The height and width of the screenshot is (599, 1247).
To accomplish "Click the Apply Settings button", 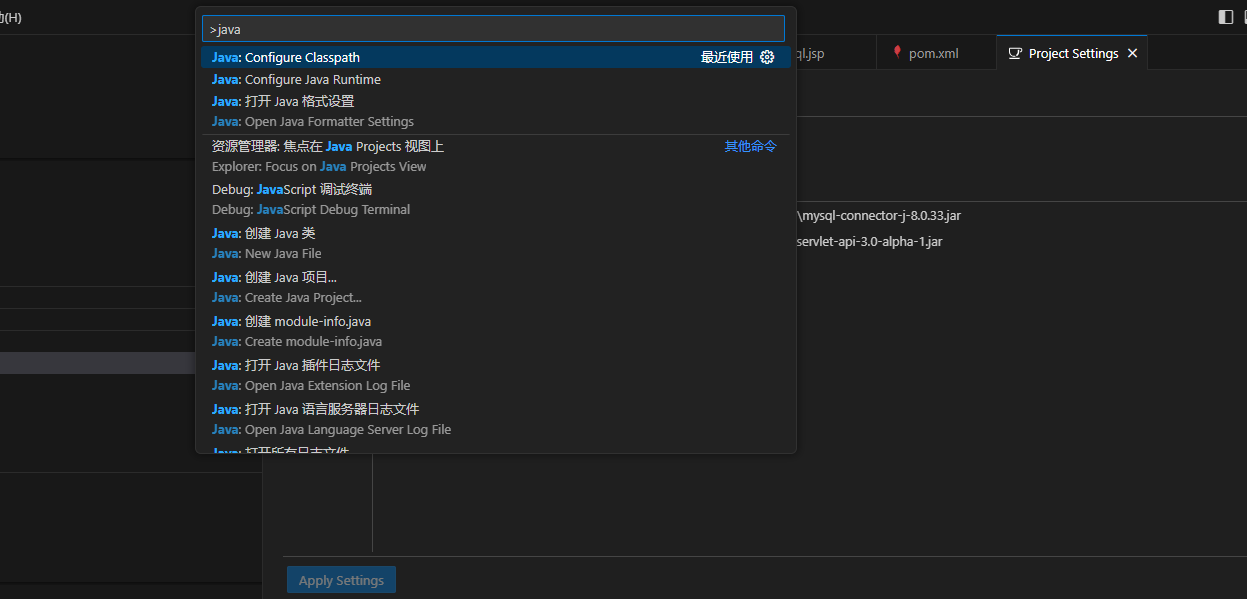I will [341, 580].
